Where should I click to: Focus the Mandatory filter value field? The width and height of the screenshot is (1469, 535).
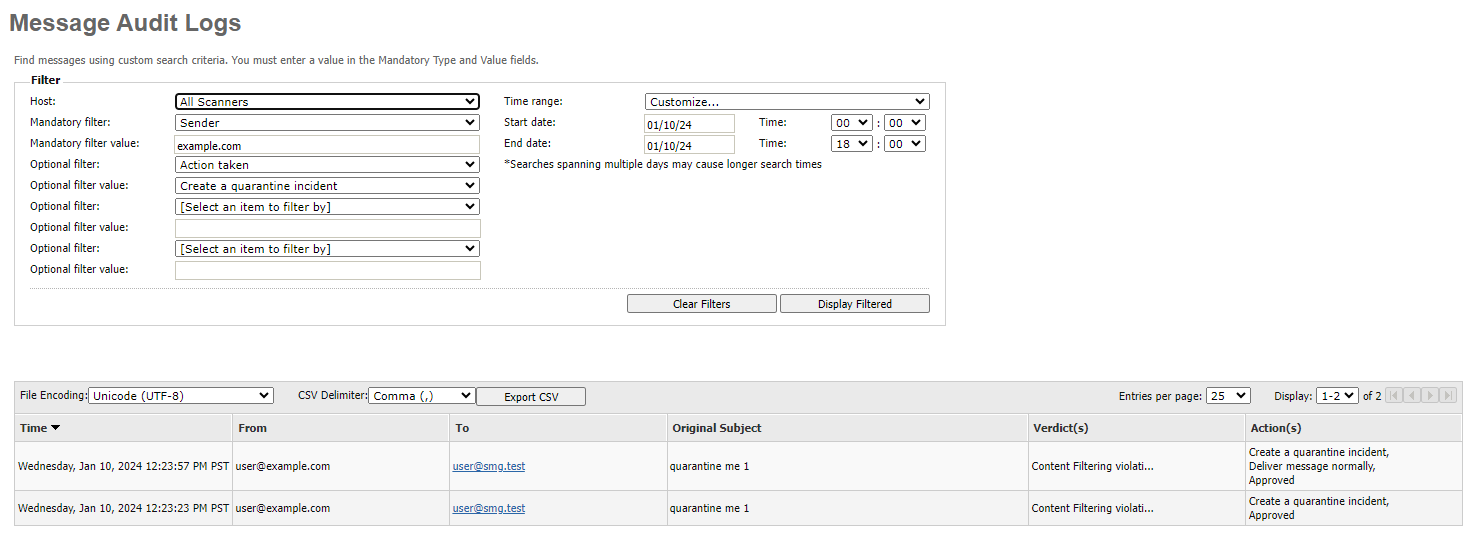click(x=327, y=145)
